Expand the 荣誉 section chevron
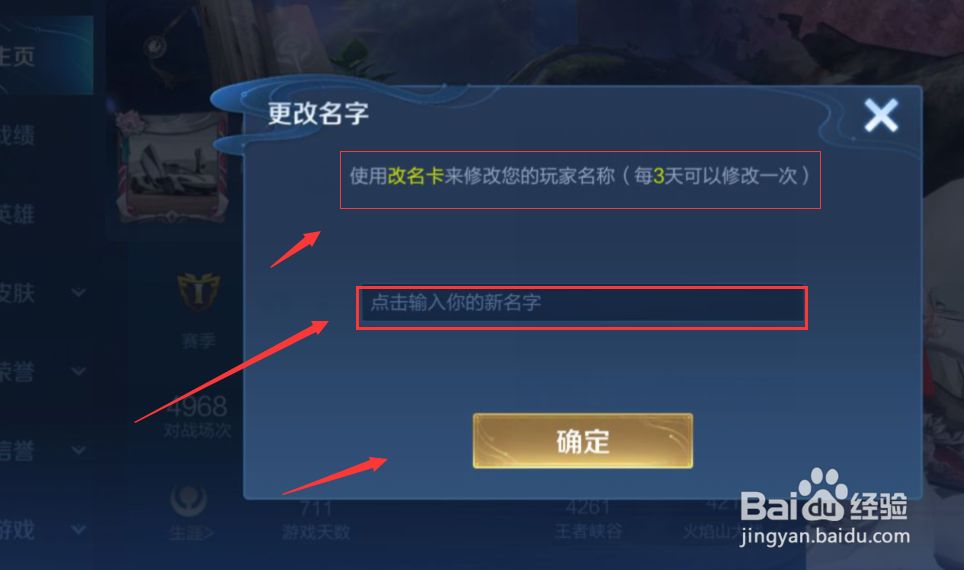The height and width of the screenshot is (570, 964). click(78, 371)
